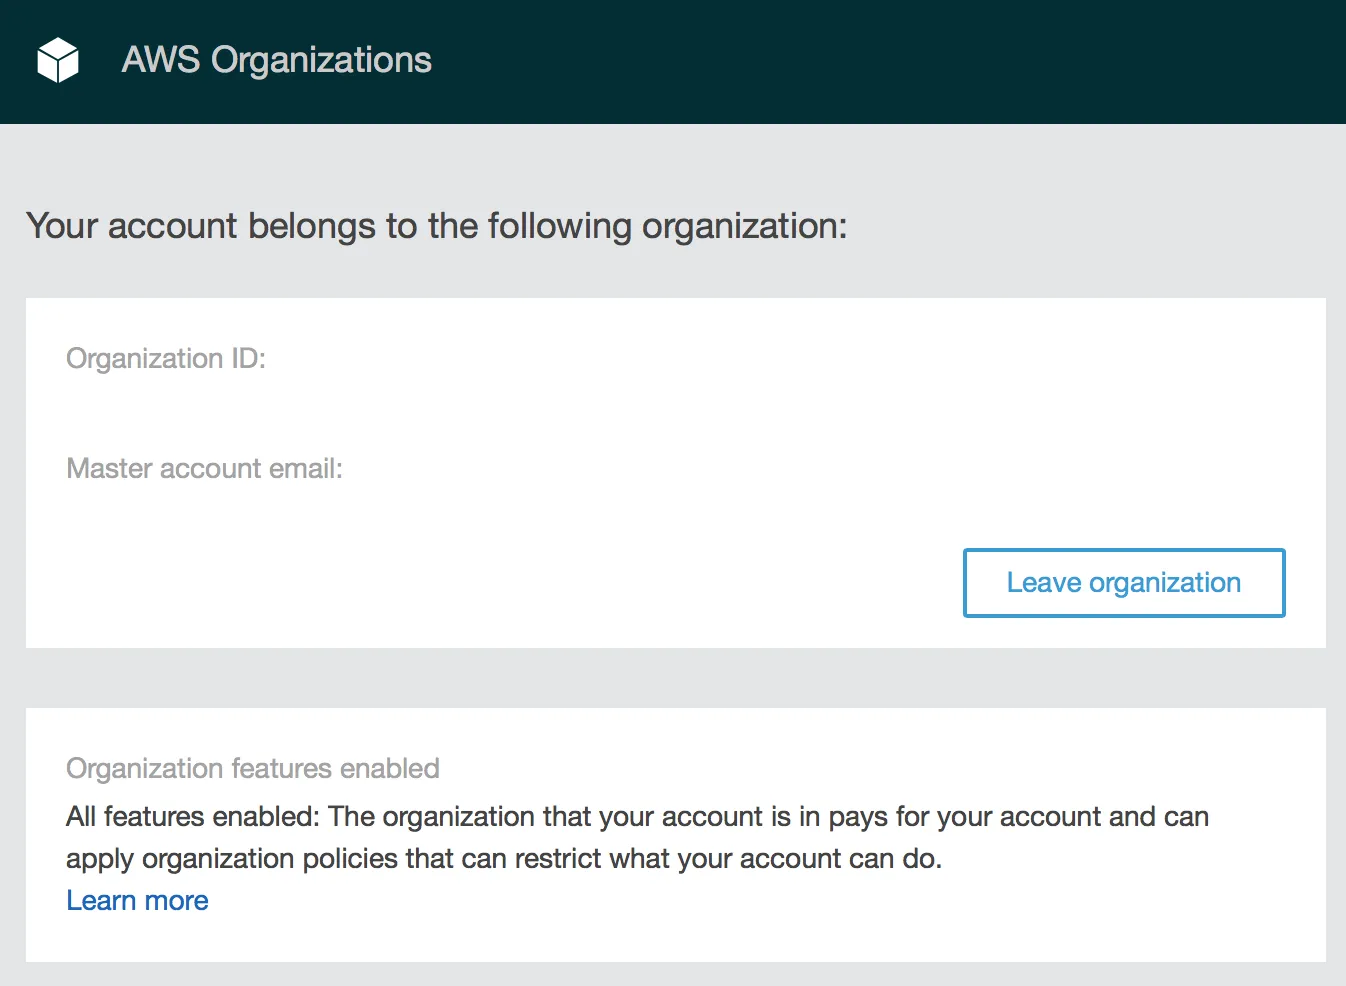Click the 'All features enabled:' phrase
This screenshot has height=986, width=1346.
[x=193, y=817]
